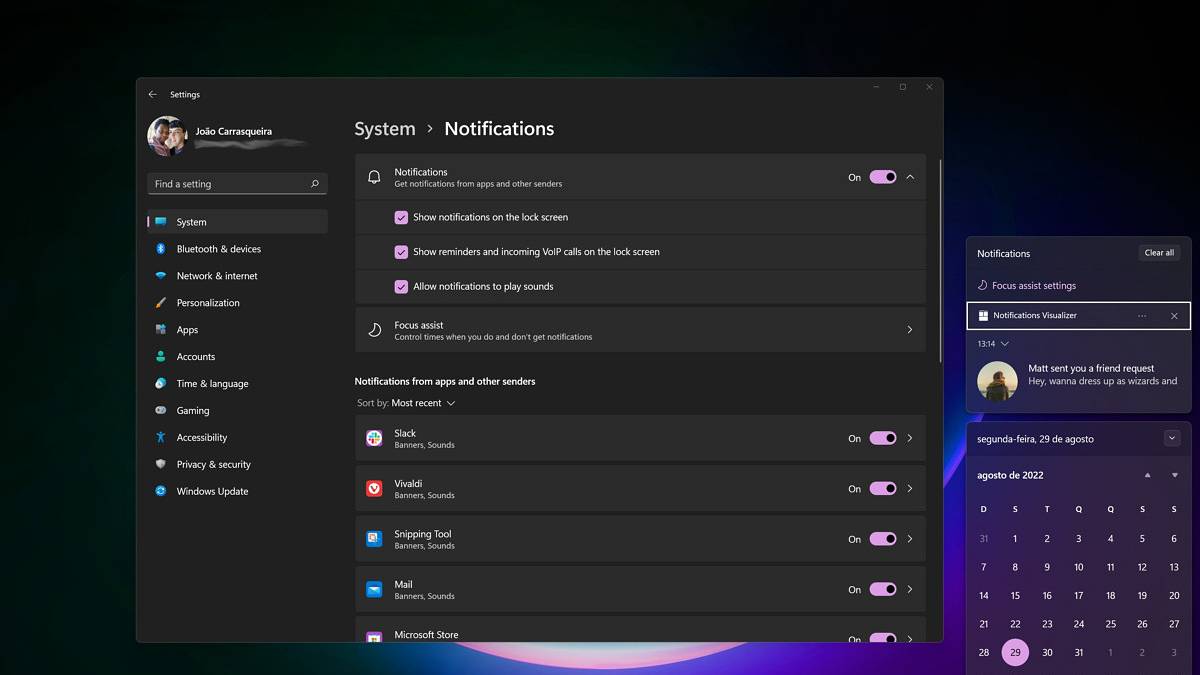Viewport: 1200px width, 675px height.
Task: Go back using the Settings back arrow
Action: point(152,94)
